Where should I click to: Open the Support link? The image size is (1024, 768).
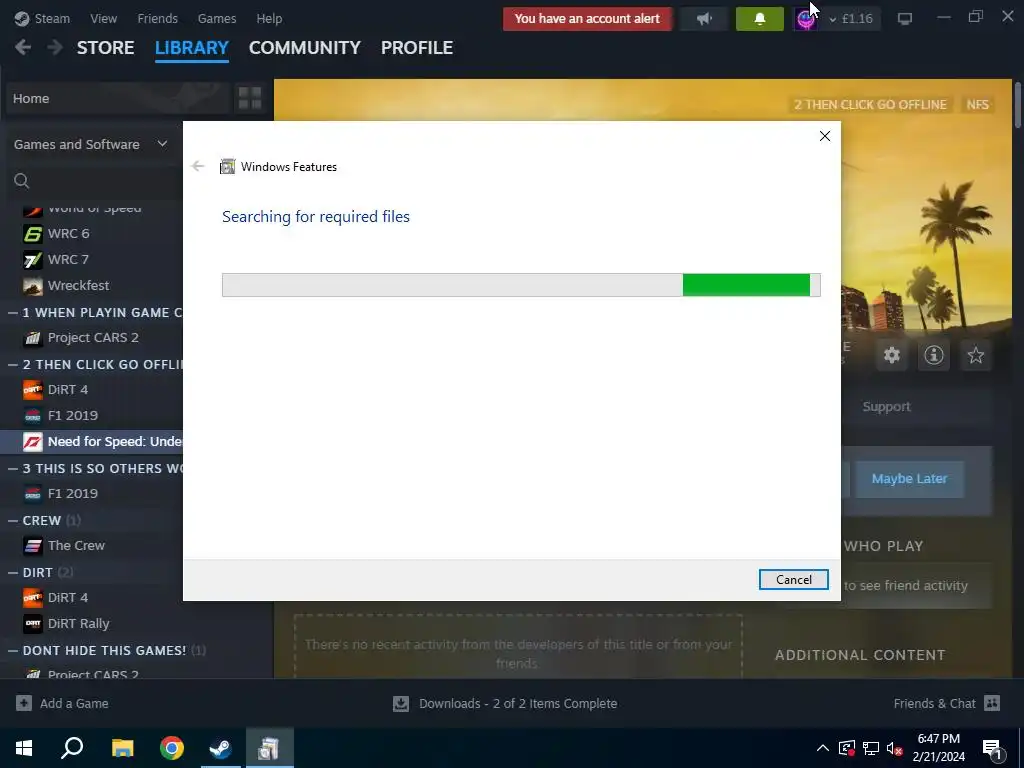[x=886, y=406]
